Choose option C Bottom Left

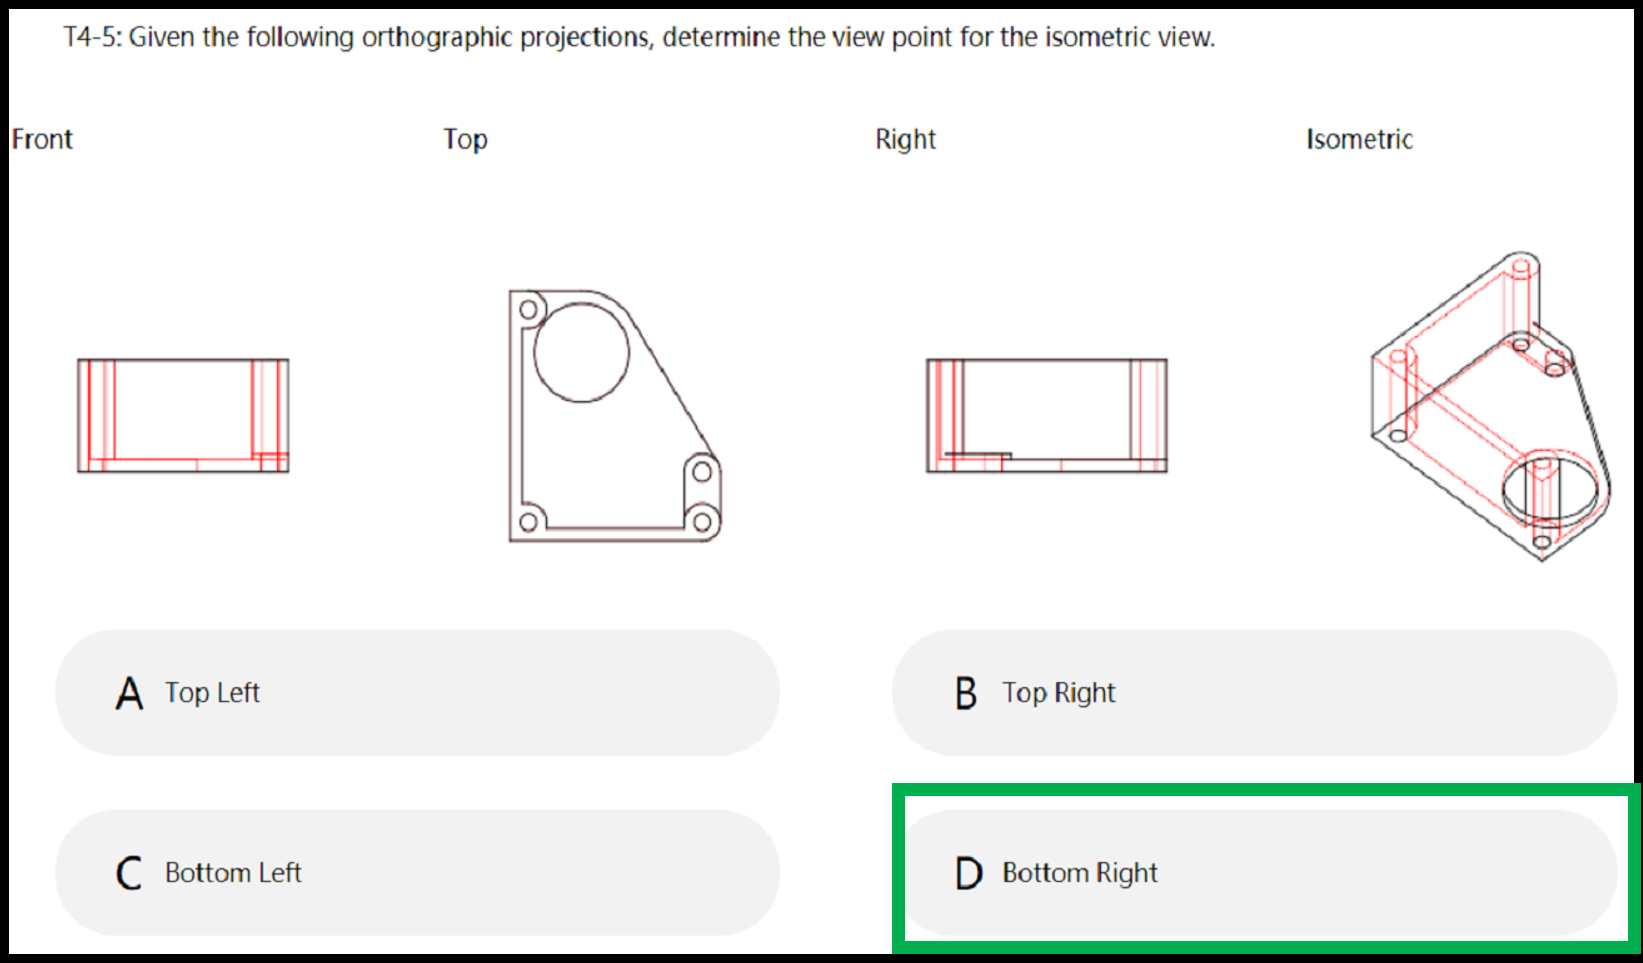(417, 872)
